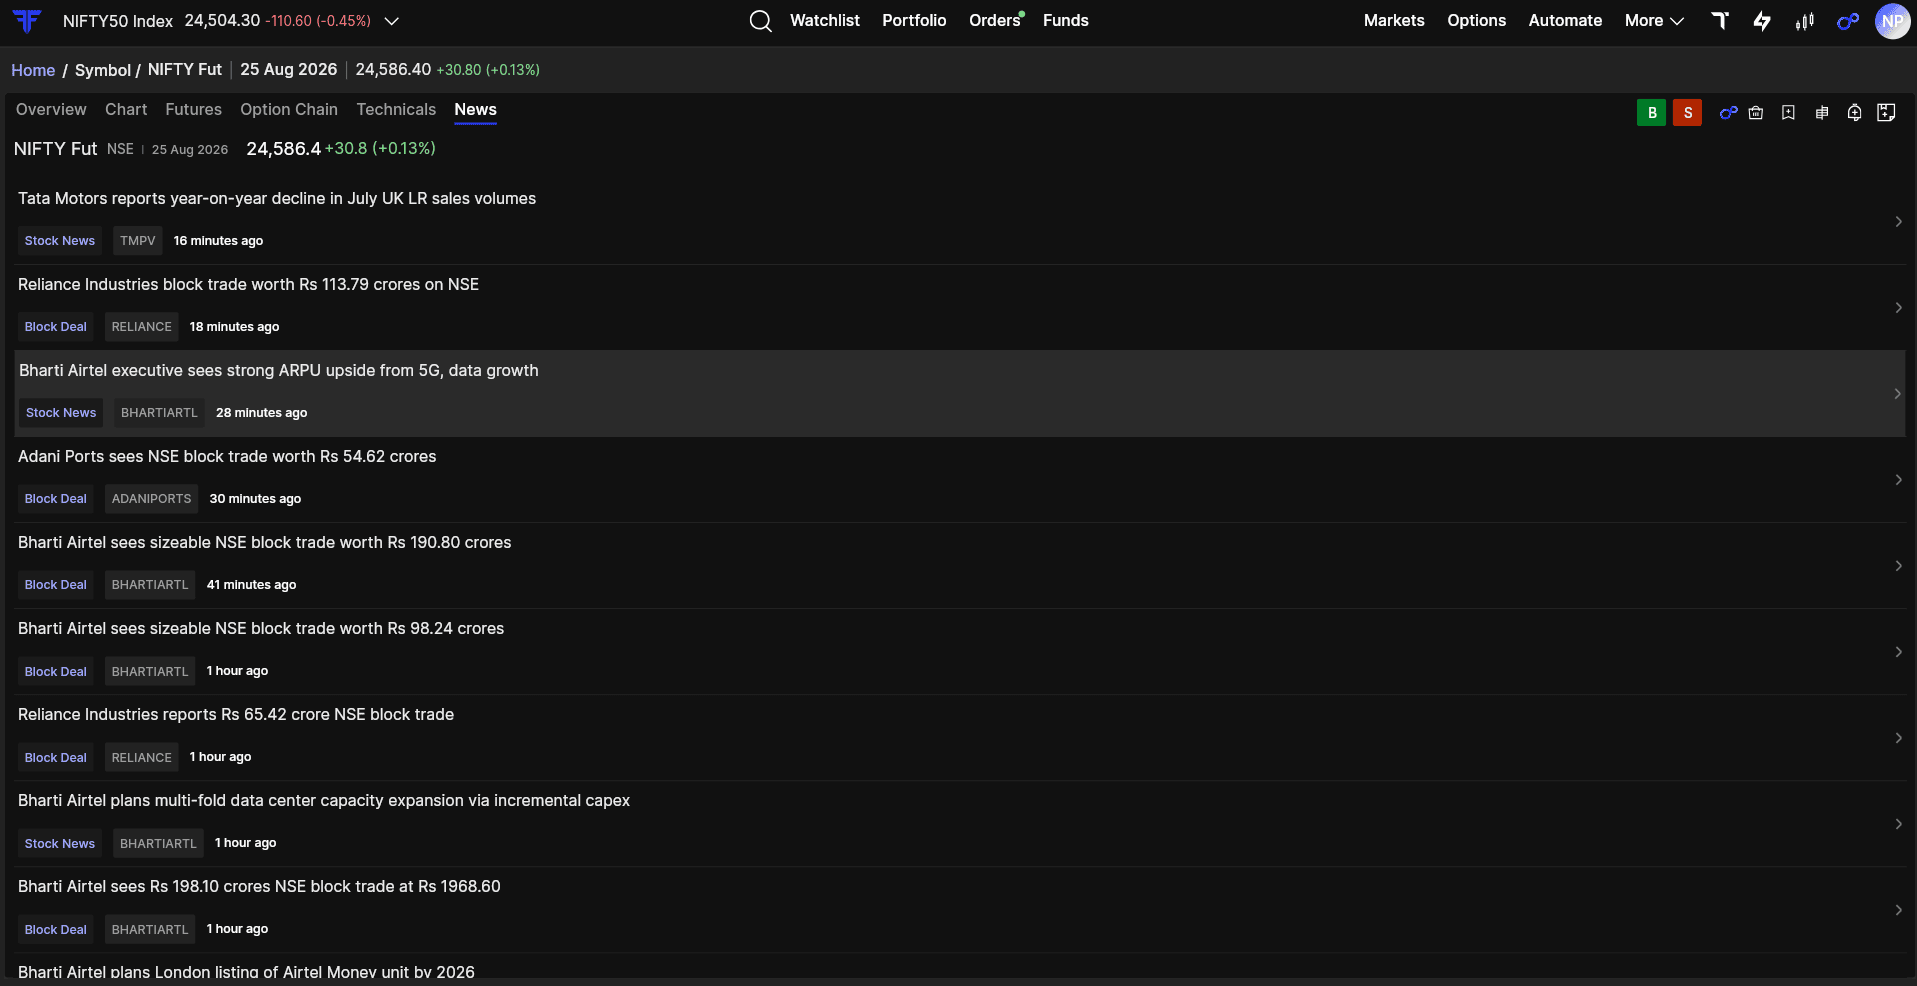Screen dimensions: 1917x986
Task: Expand the Airtel data center capex row arrow
Action: (1898, 824)
